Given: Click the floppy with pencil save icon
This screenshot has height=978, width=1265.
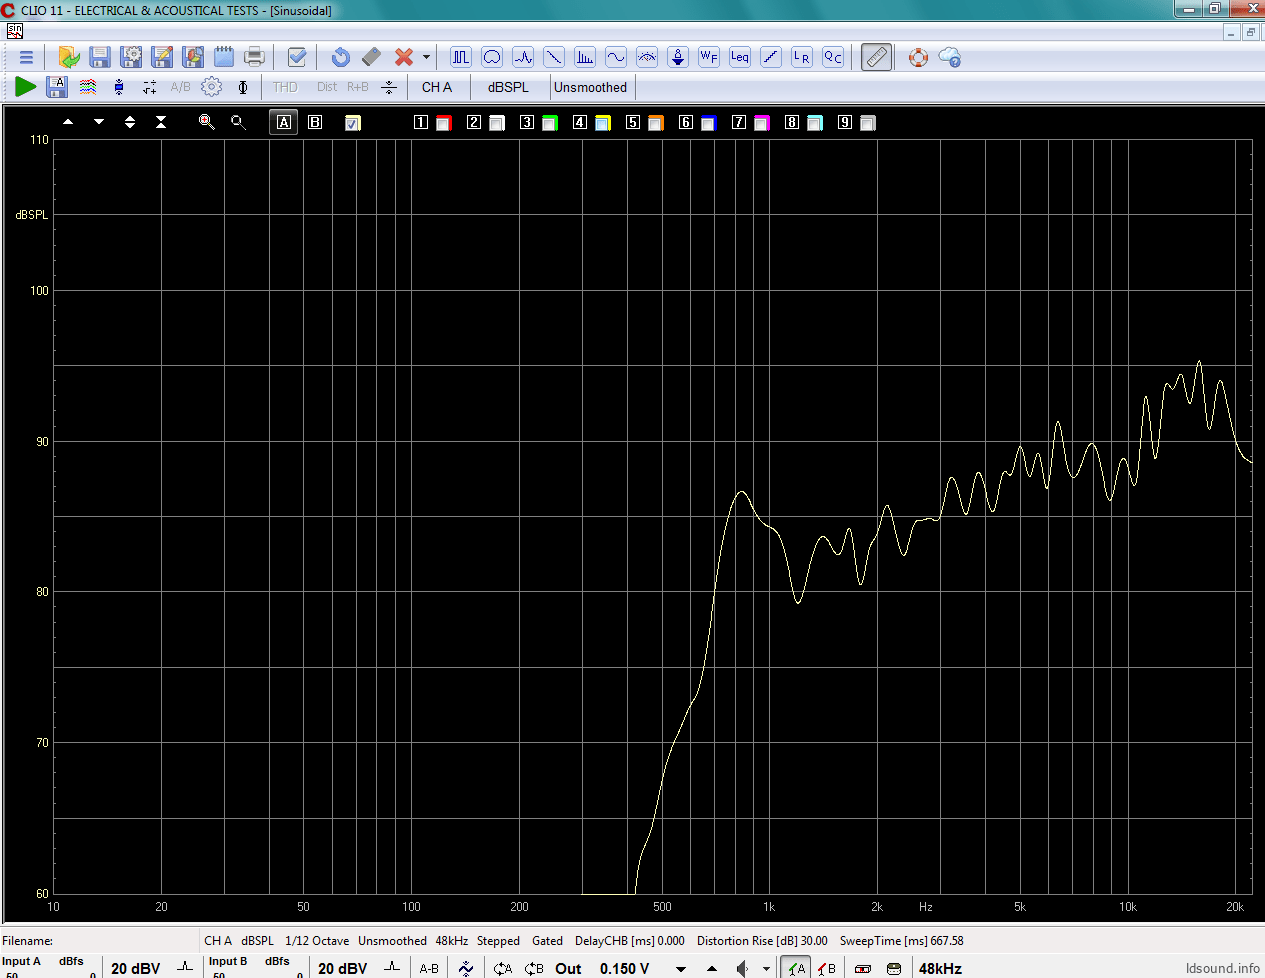Looking at the screenshot, I should pos(162,57).
